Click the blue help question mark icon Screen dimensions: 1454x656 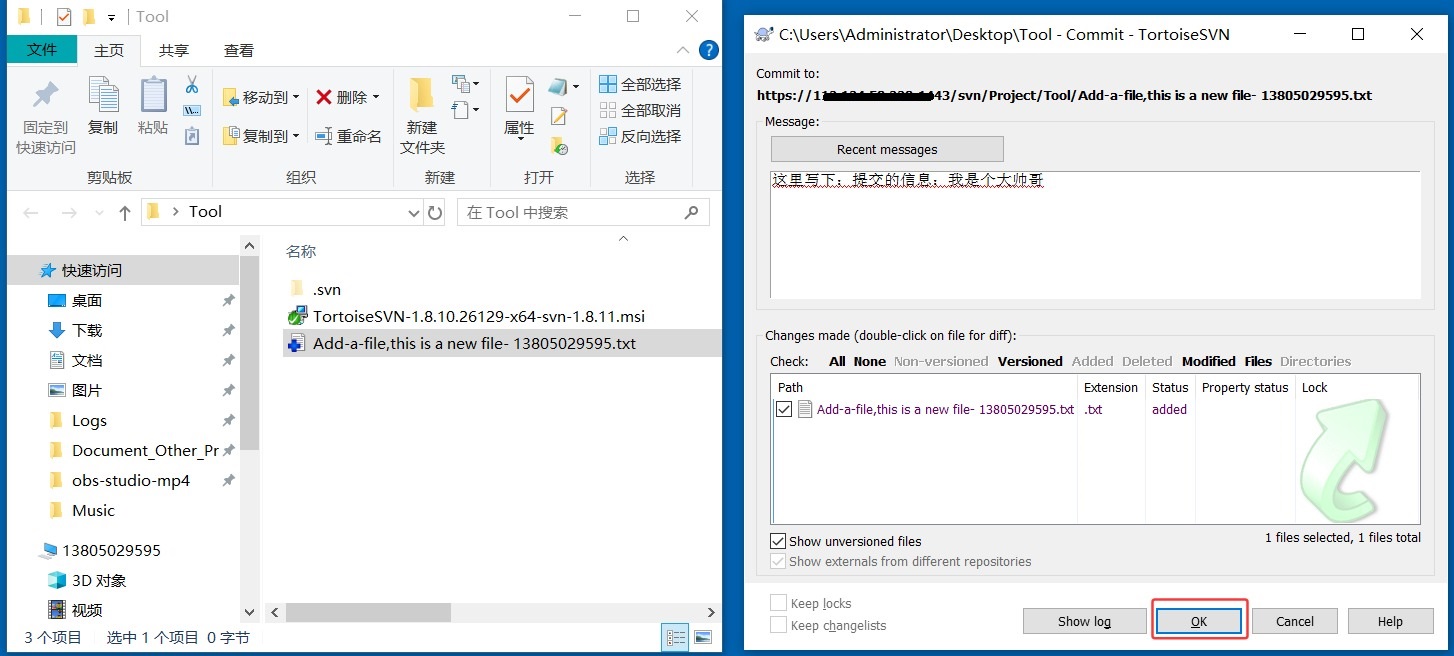[x=708, y=50]
